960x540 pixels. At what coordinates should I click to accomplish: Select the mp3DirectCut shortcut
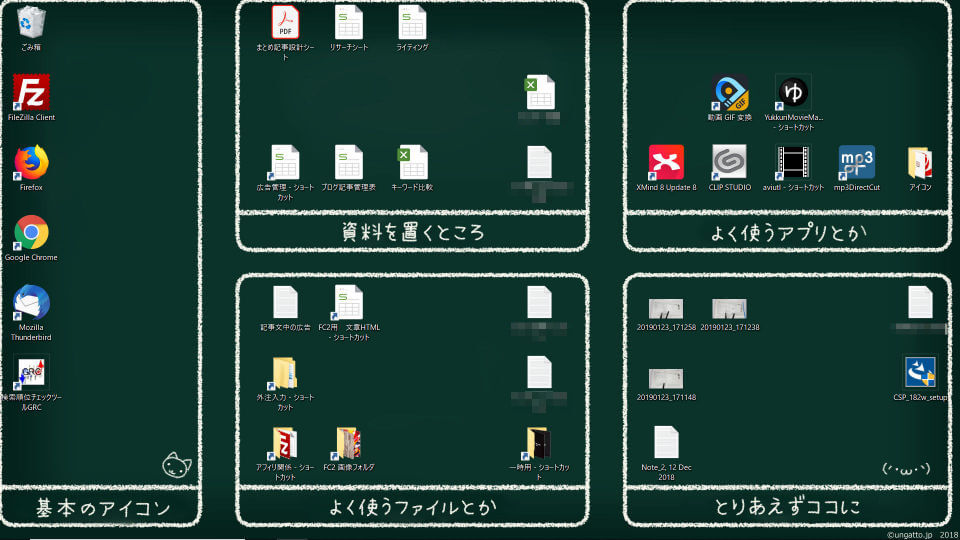click(x=857, y=162)
